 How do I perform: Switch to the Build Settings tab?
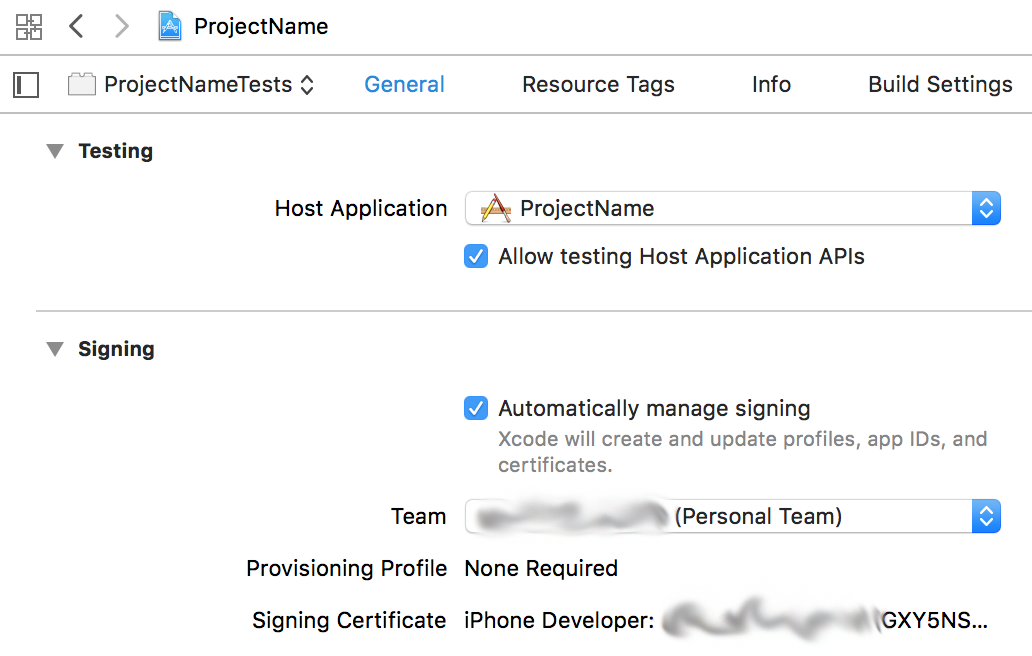(941, 84)
